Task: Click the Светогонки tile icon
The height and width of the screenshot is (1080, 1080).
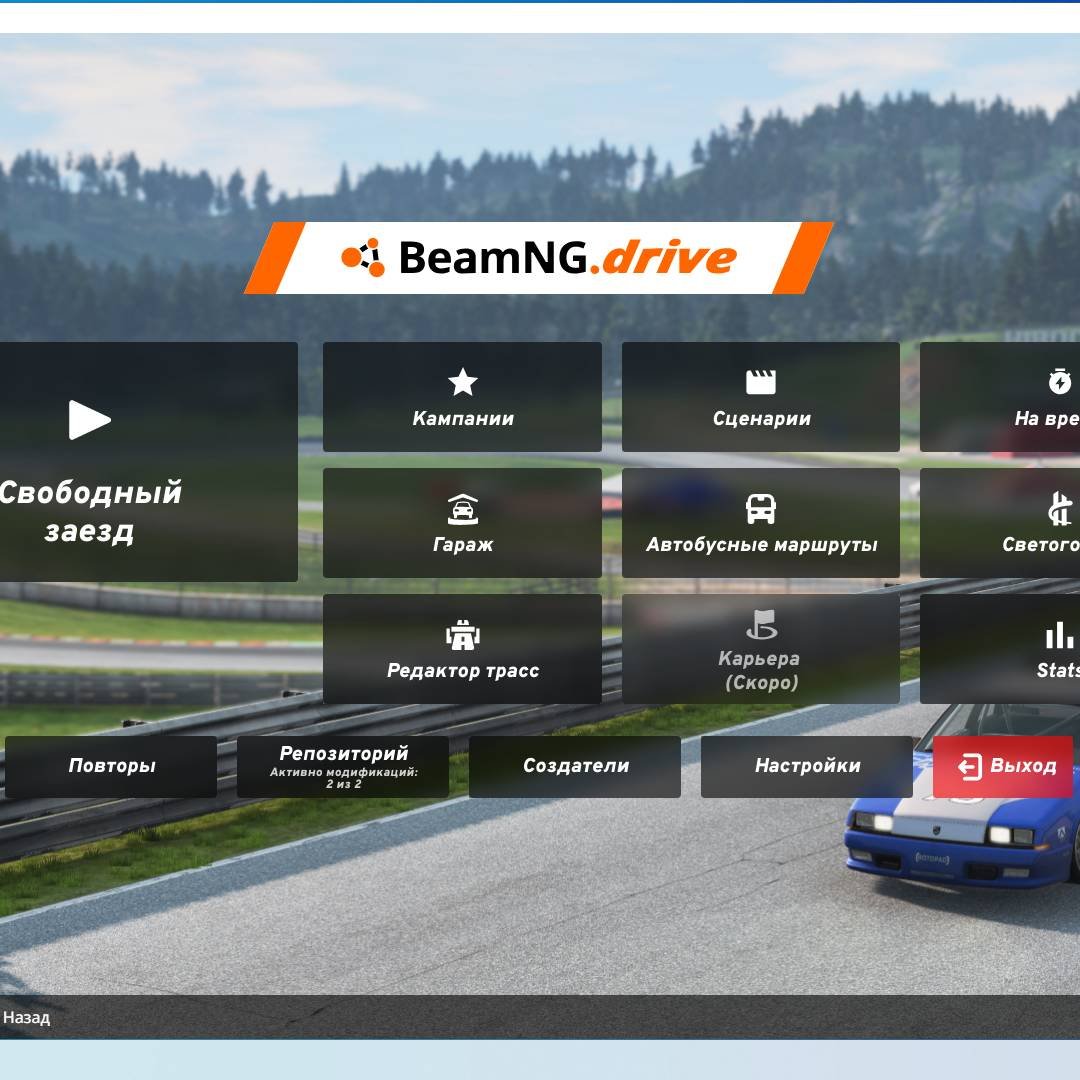Action: (x=1059, y=509)
